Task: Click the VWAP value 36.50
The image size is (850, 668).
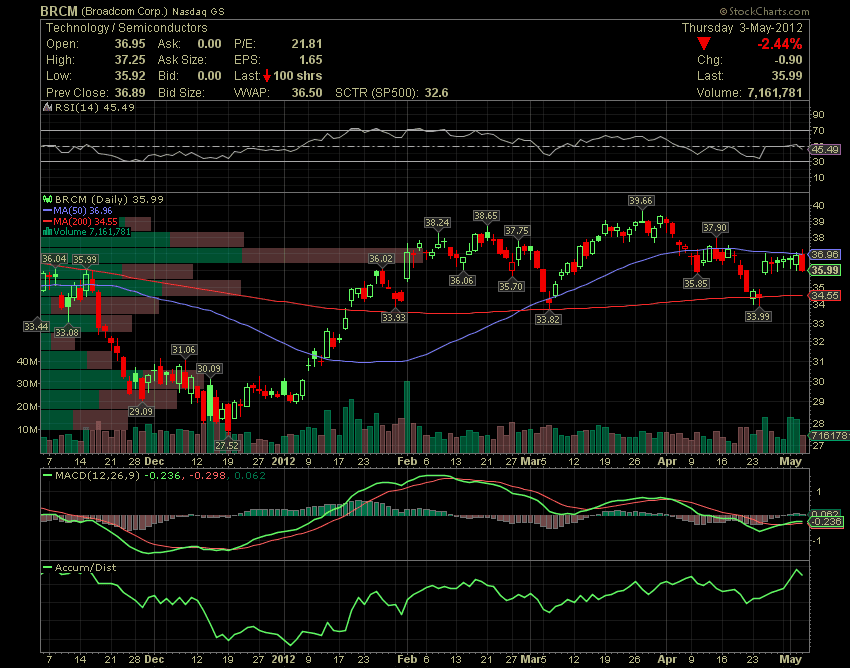Action: pos(307,92)
